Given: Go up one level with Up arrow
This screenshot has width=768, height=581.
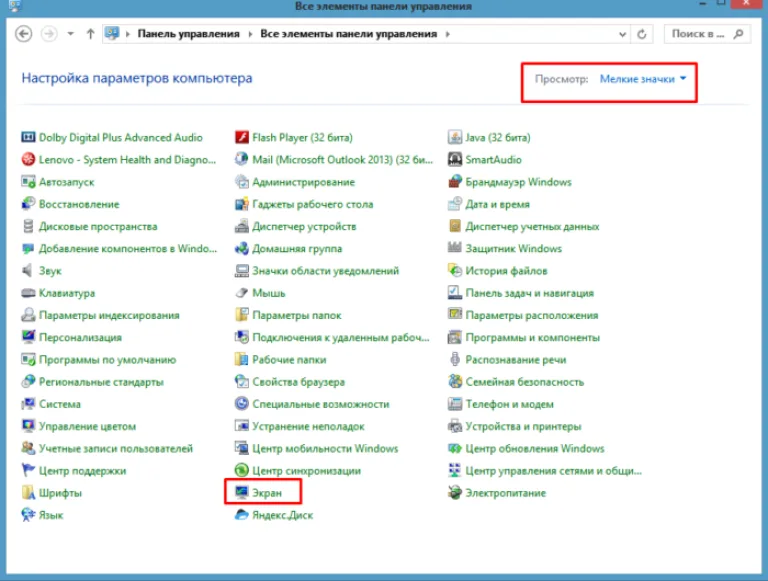Looking at the screenshot, I should [90, 34].
